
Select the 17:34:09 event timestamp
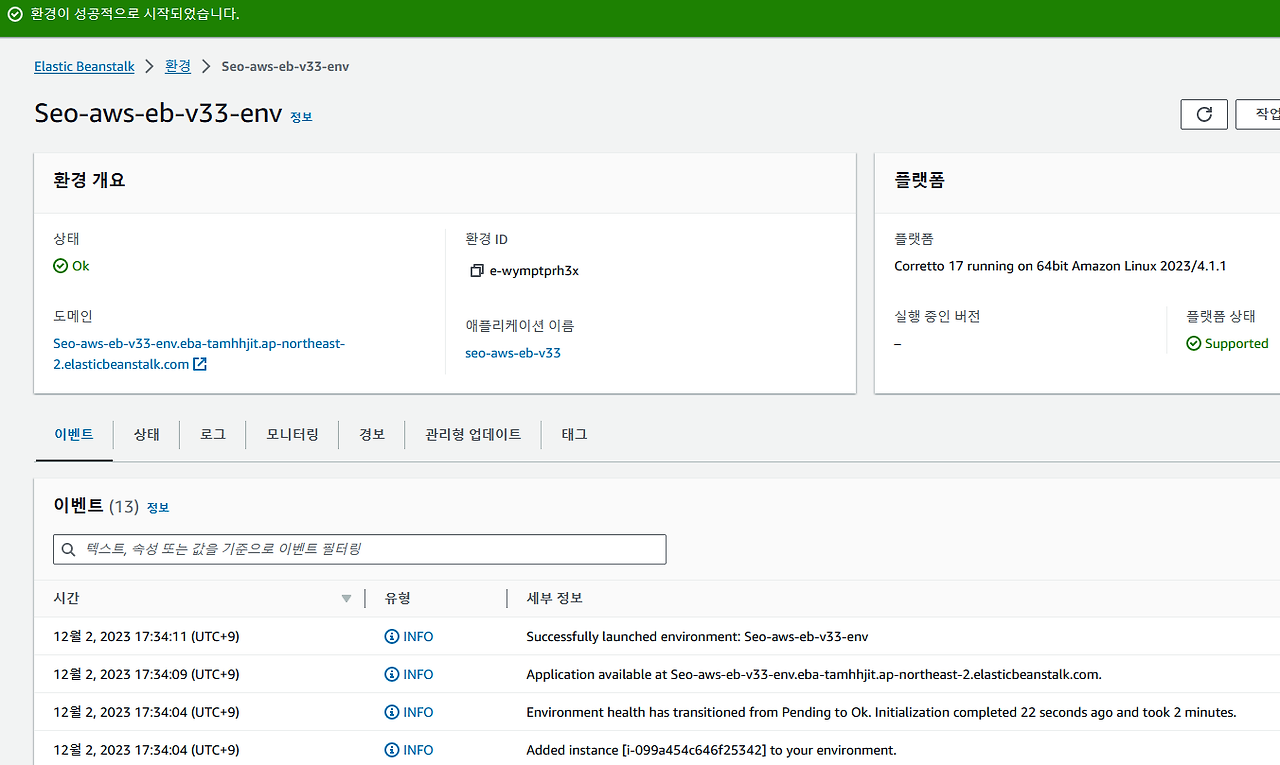tap(146, 675)
